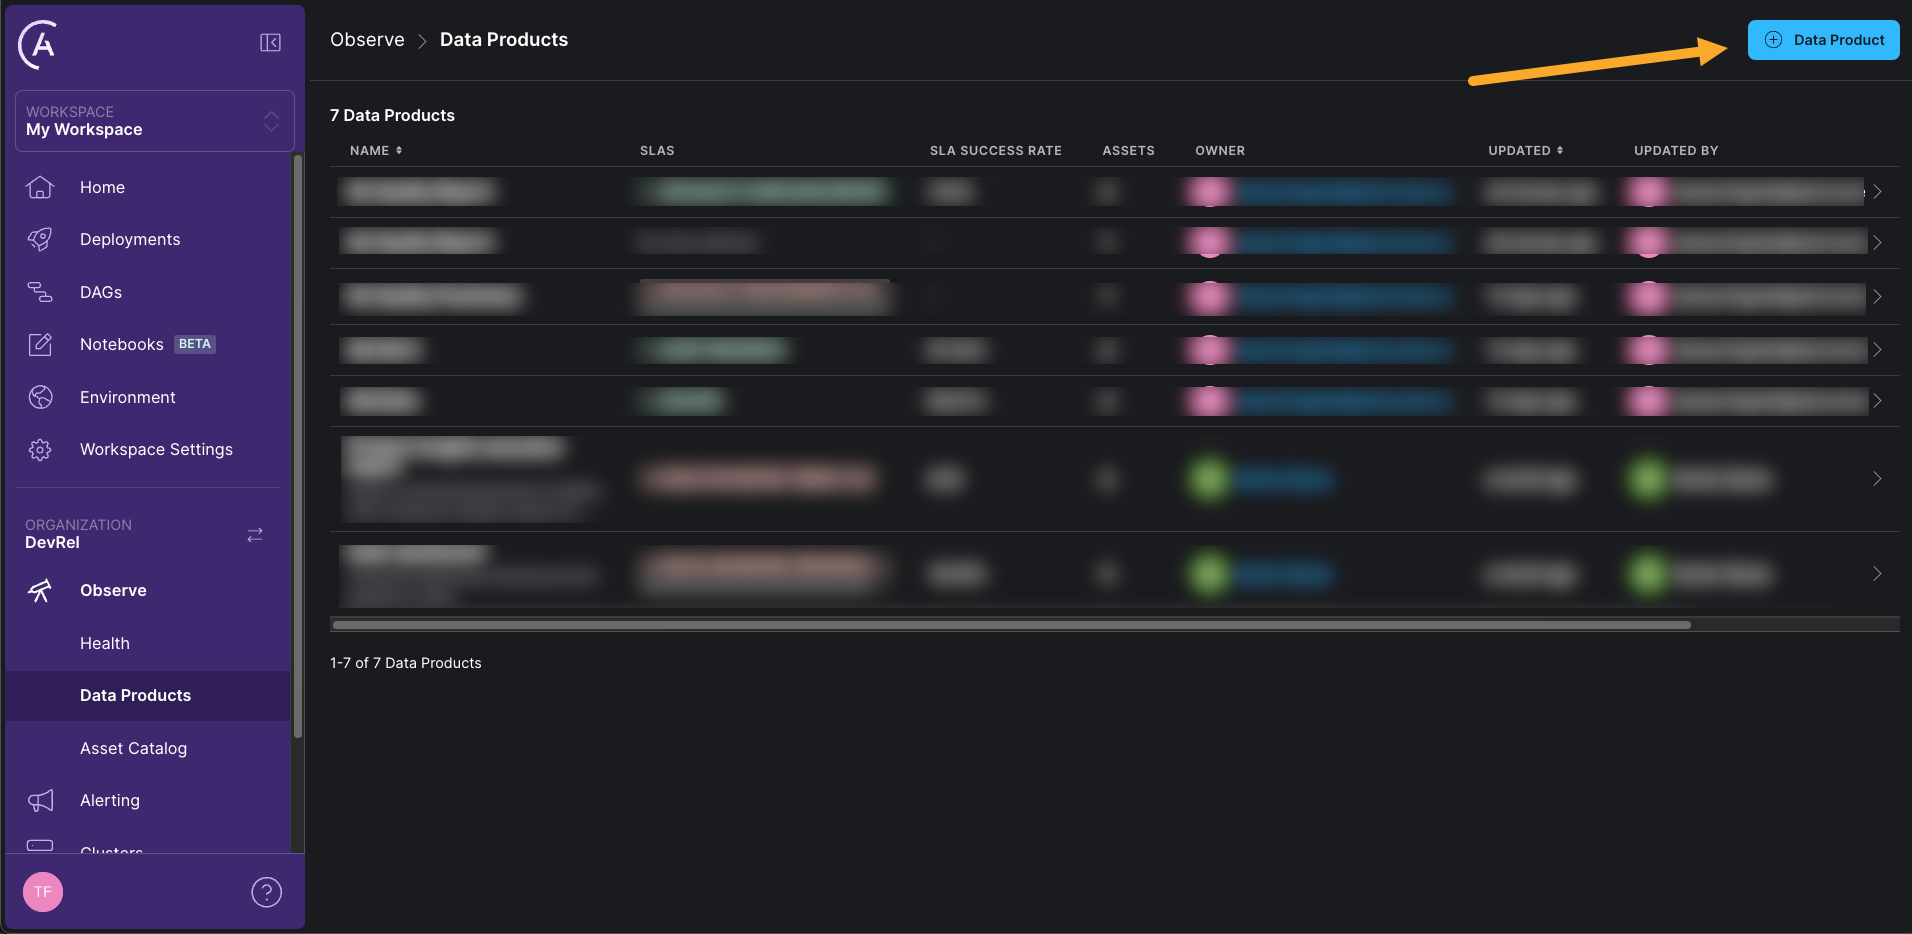
Task: Open Asset Catalog in the sidebar
Action: click(x=133, y=748)
